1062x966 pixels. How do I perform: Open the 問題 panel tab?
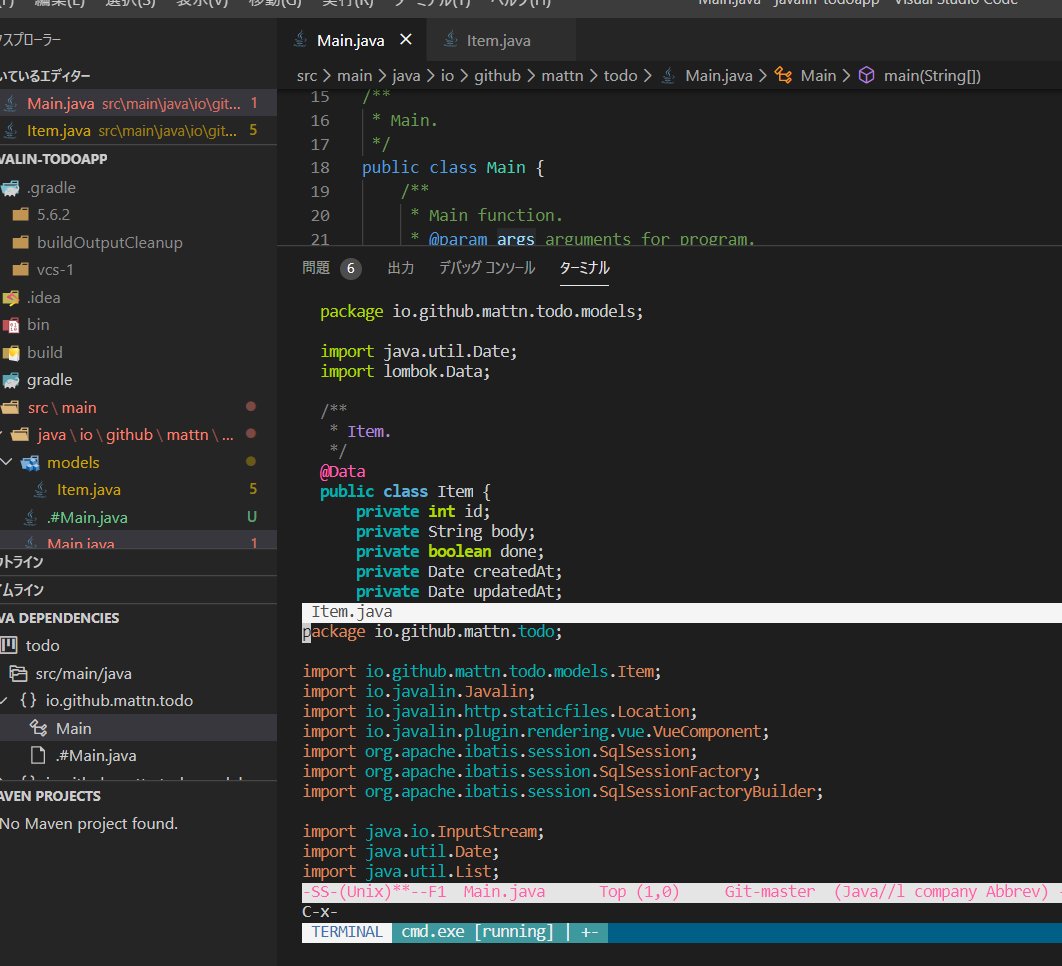316,268
